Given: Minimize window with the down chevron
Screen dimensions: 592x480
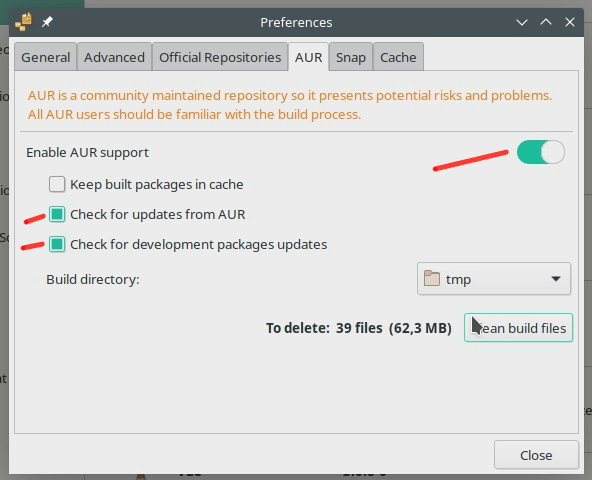Looking at the screenshot, I should click(x=522, y=22).
